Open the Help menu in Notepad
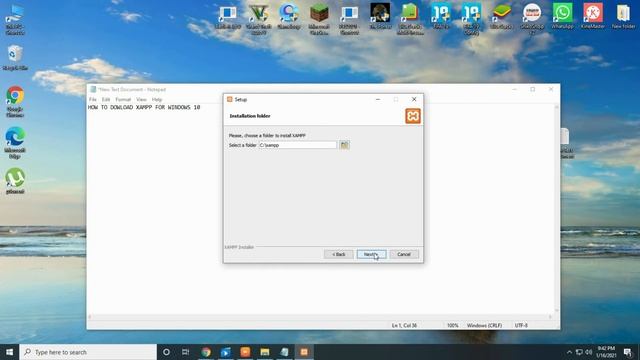Screen dimensions: 640x360 157,100
